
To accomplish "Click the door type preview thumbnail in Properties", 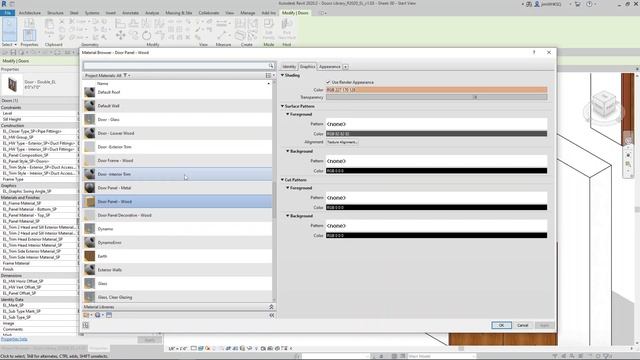I will pyautogui.click(x=13, y=85).
